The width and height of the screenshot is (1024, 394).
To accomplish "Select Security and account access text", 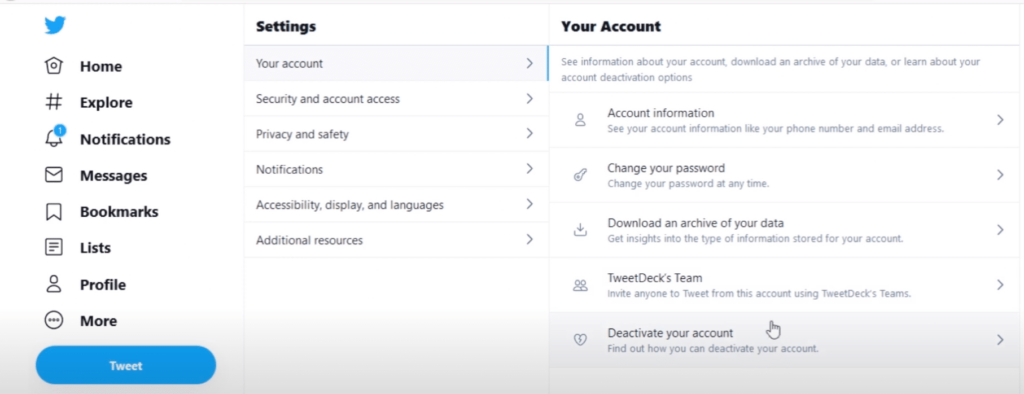I will (x=328, y=99).
